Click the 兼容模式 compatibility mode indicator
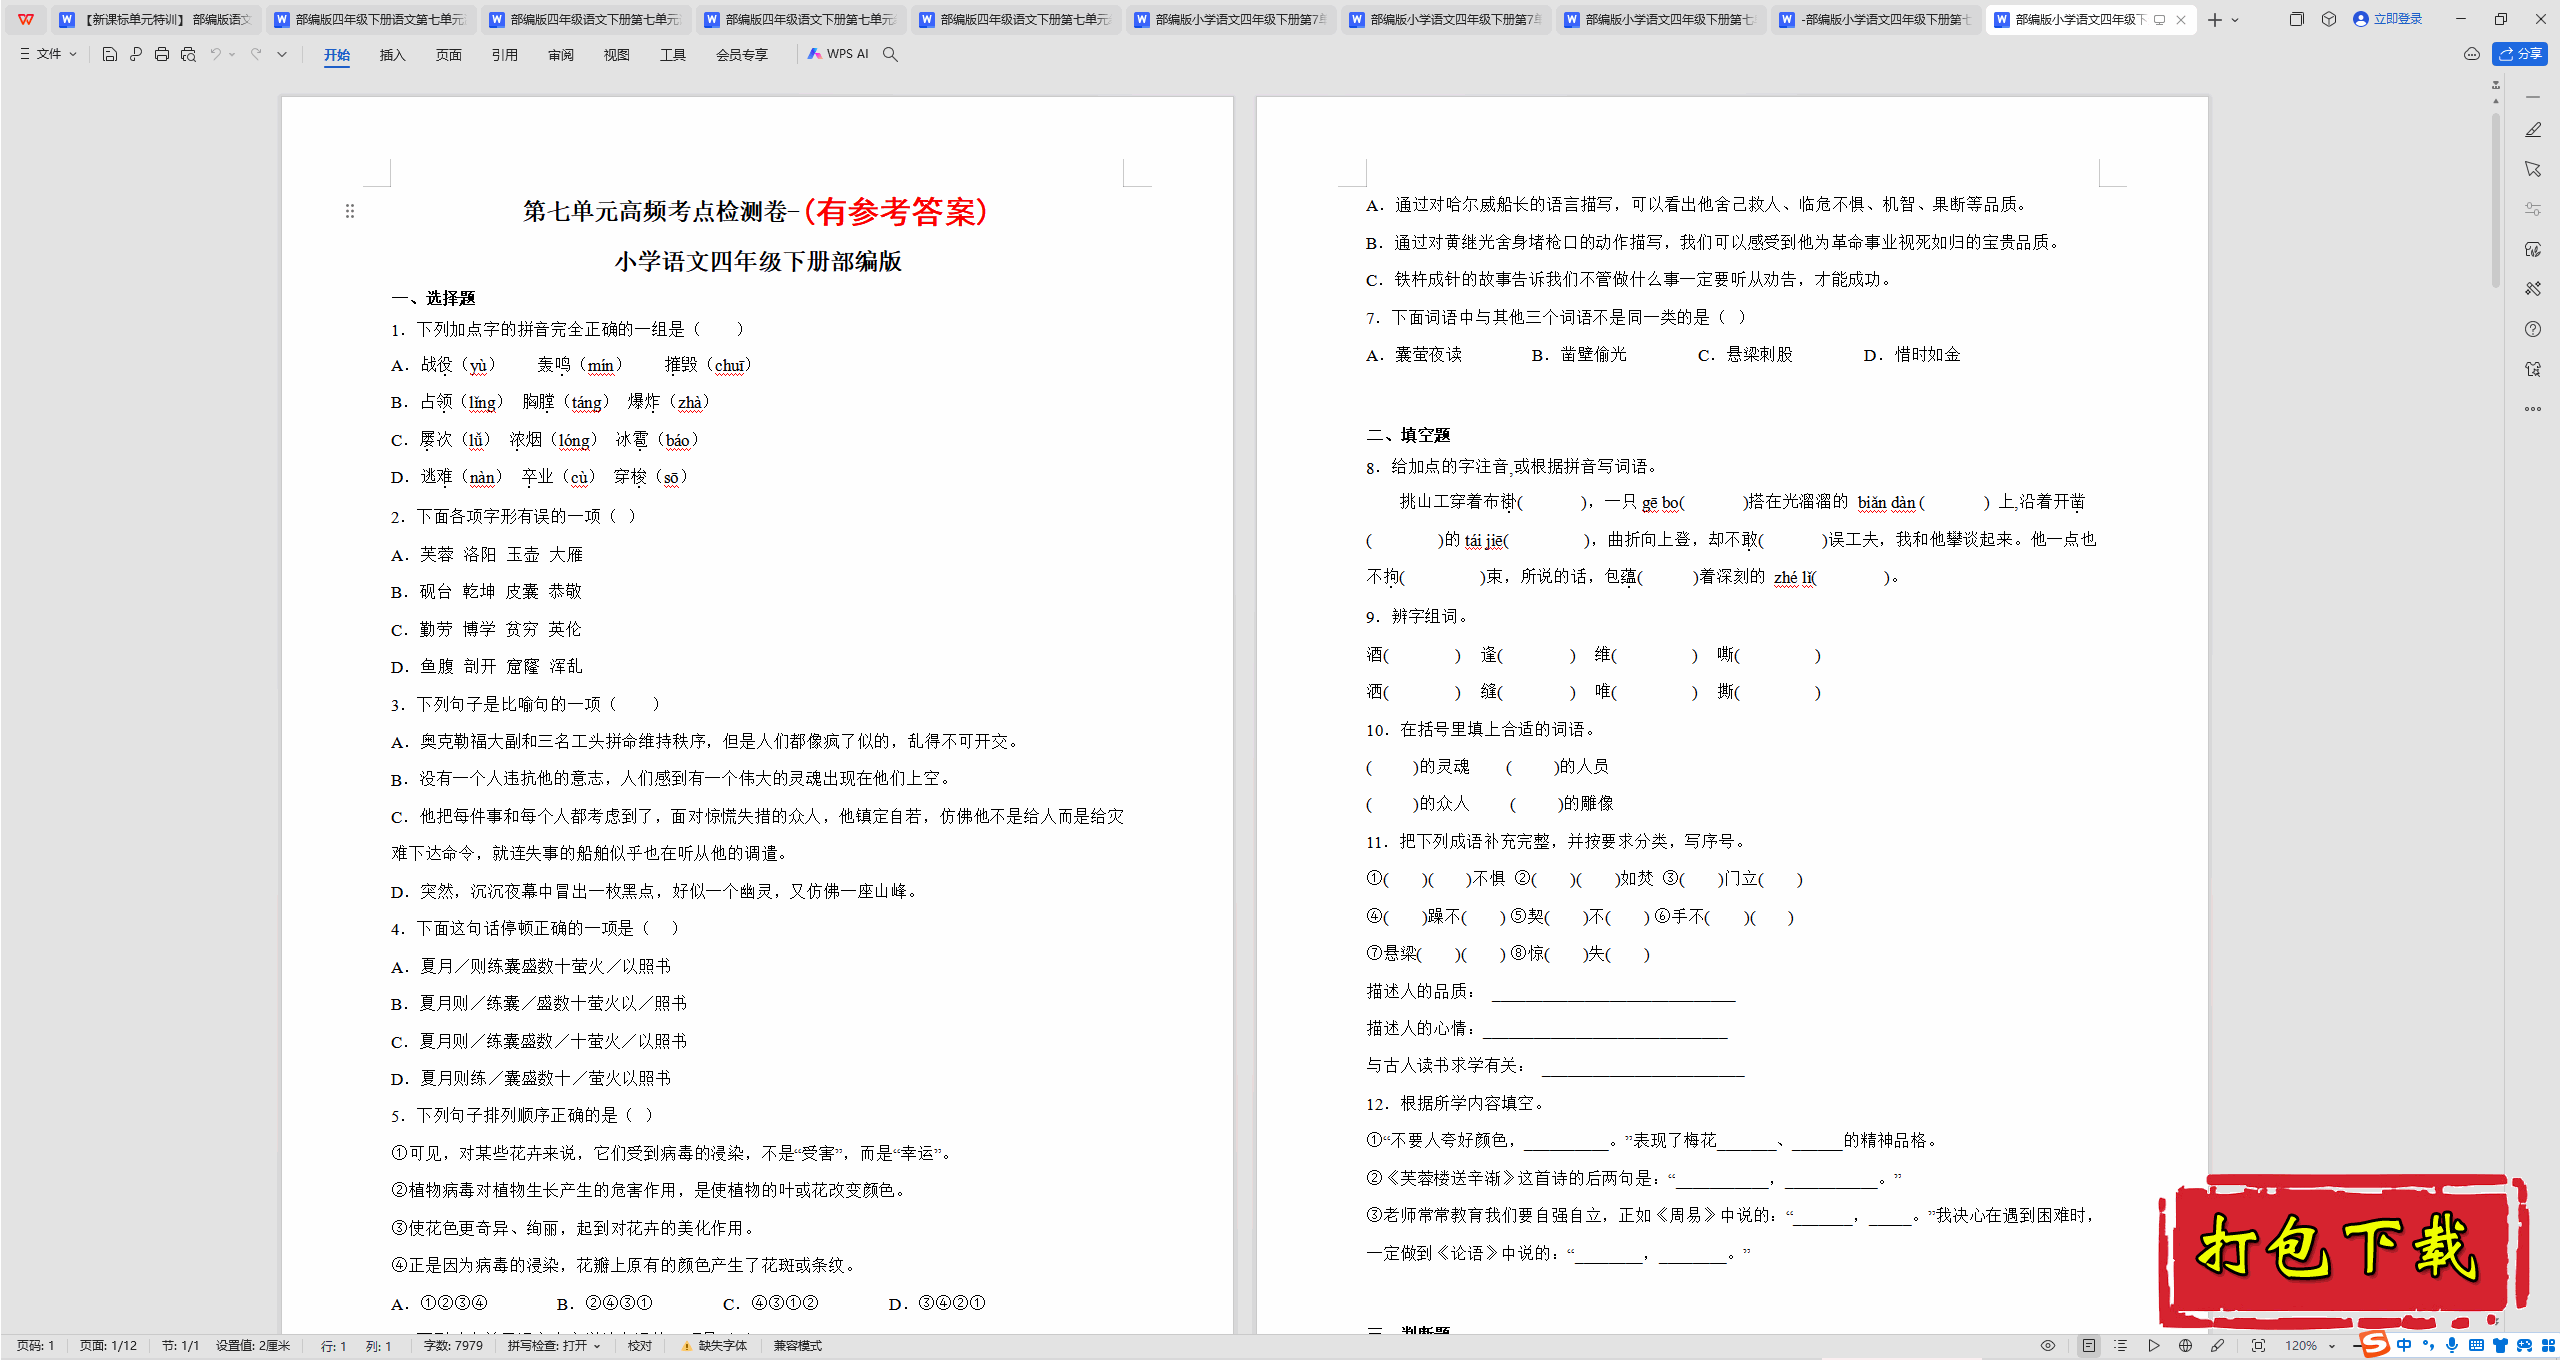The width and height of the screenshot is (2560, 1360). coord(798,1346)
